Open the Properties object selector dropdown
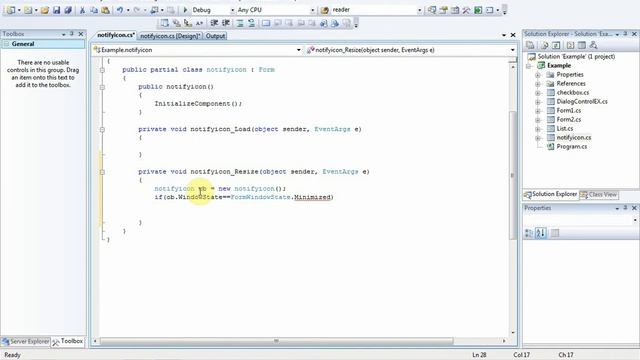The width and height of the screenshot is (640, 360). 635,220
